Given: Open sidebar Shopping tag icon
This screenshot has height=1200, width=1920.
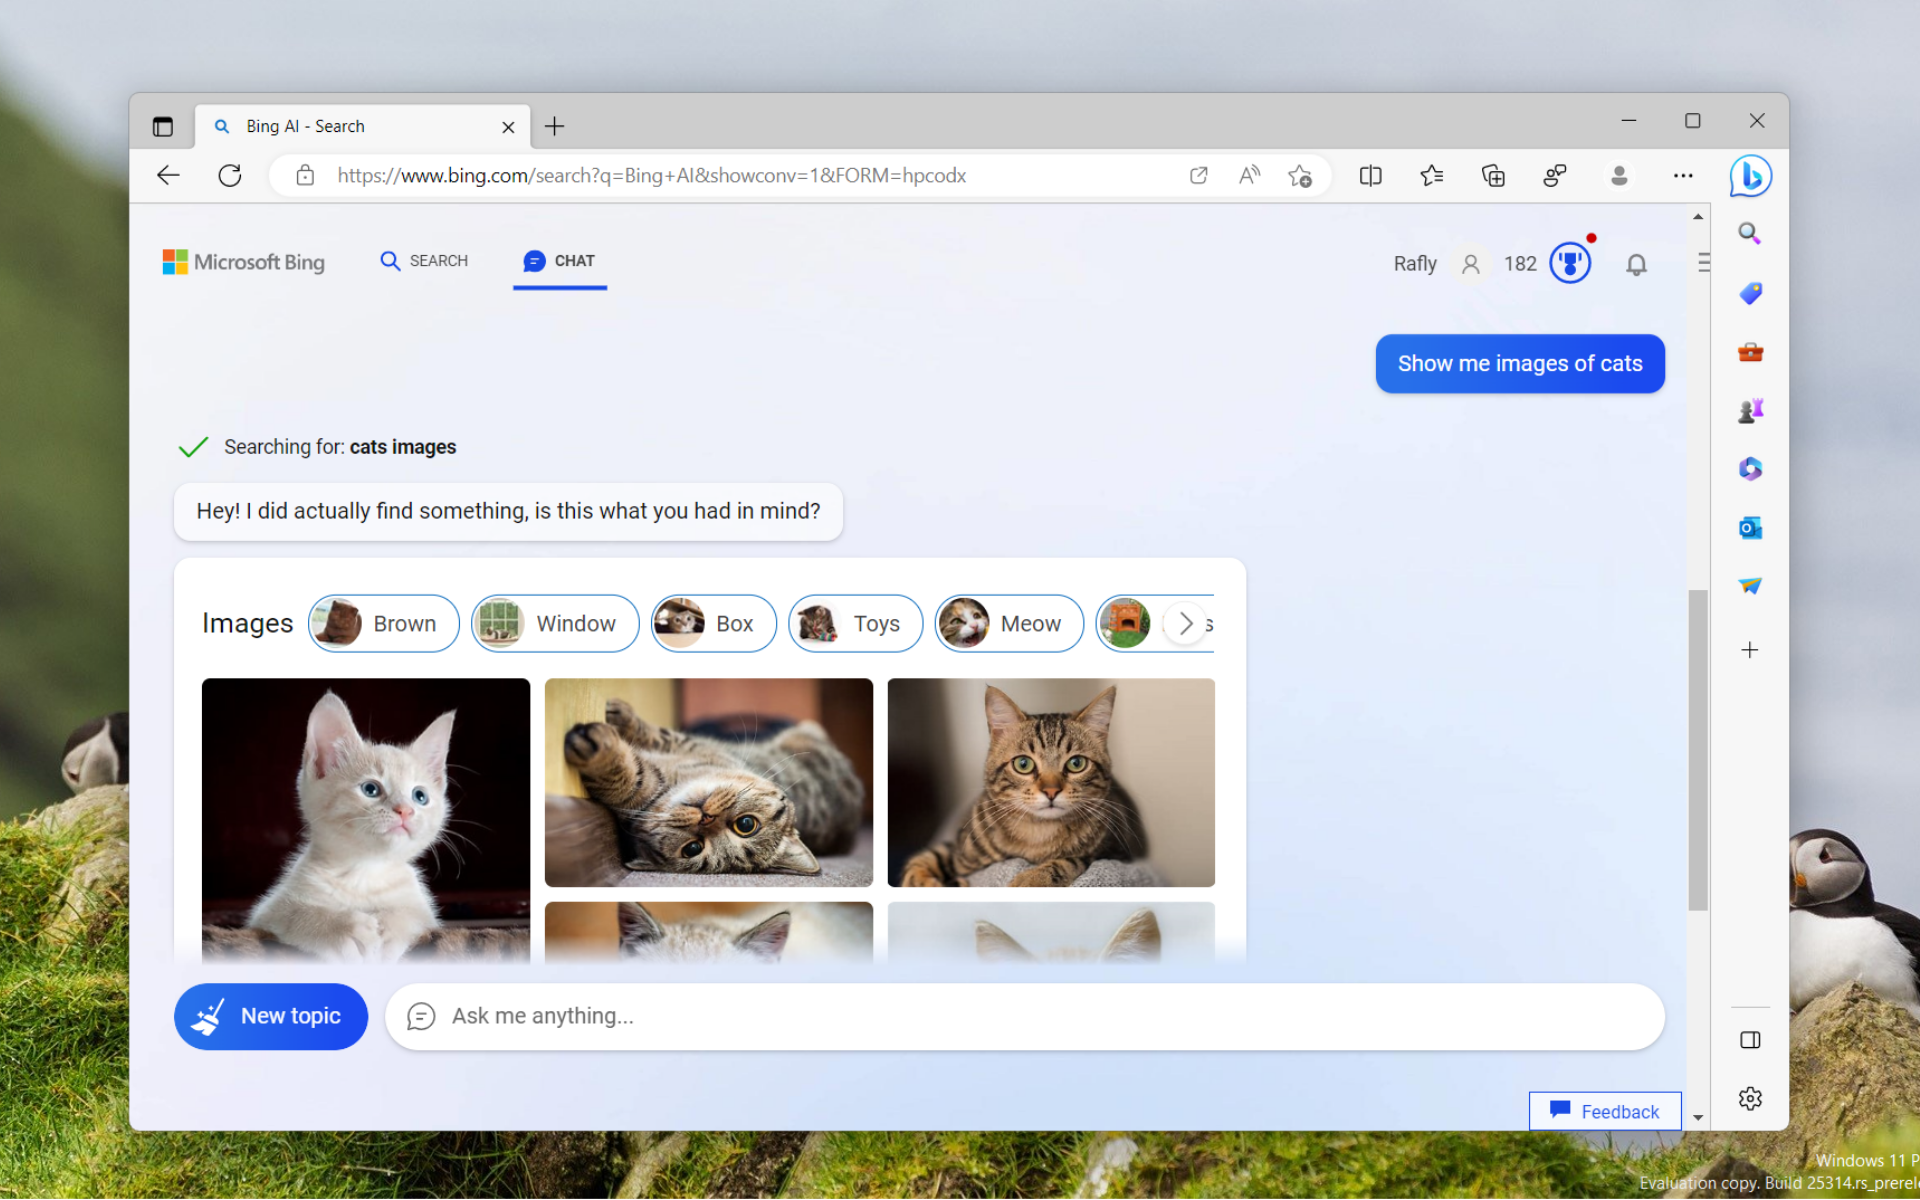Looking at the screenshot, I should [x=1750, y=293].
